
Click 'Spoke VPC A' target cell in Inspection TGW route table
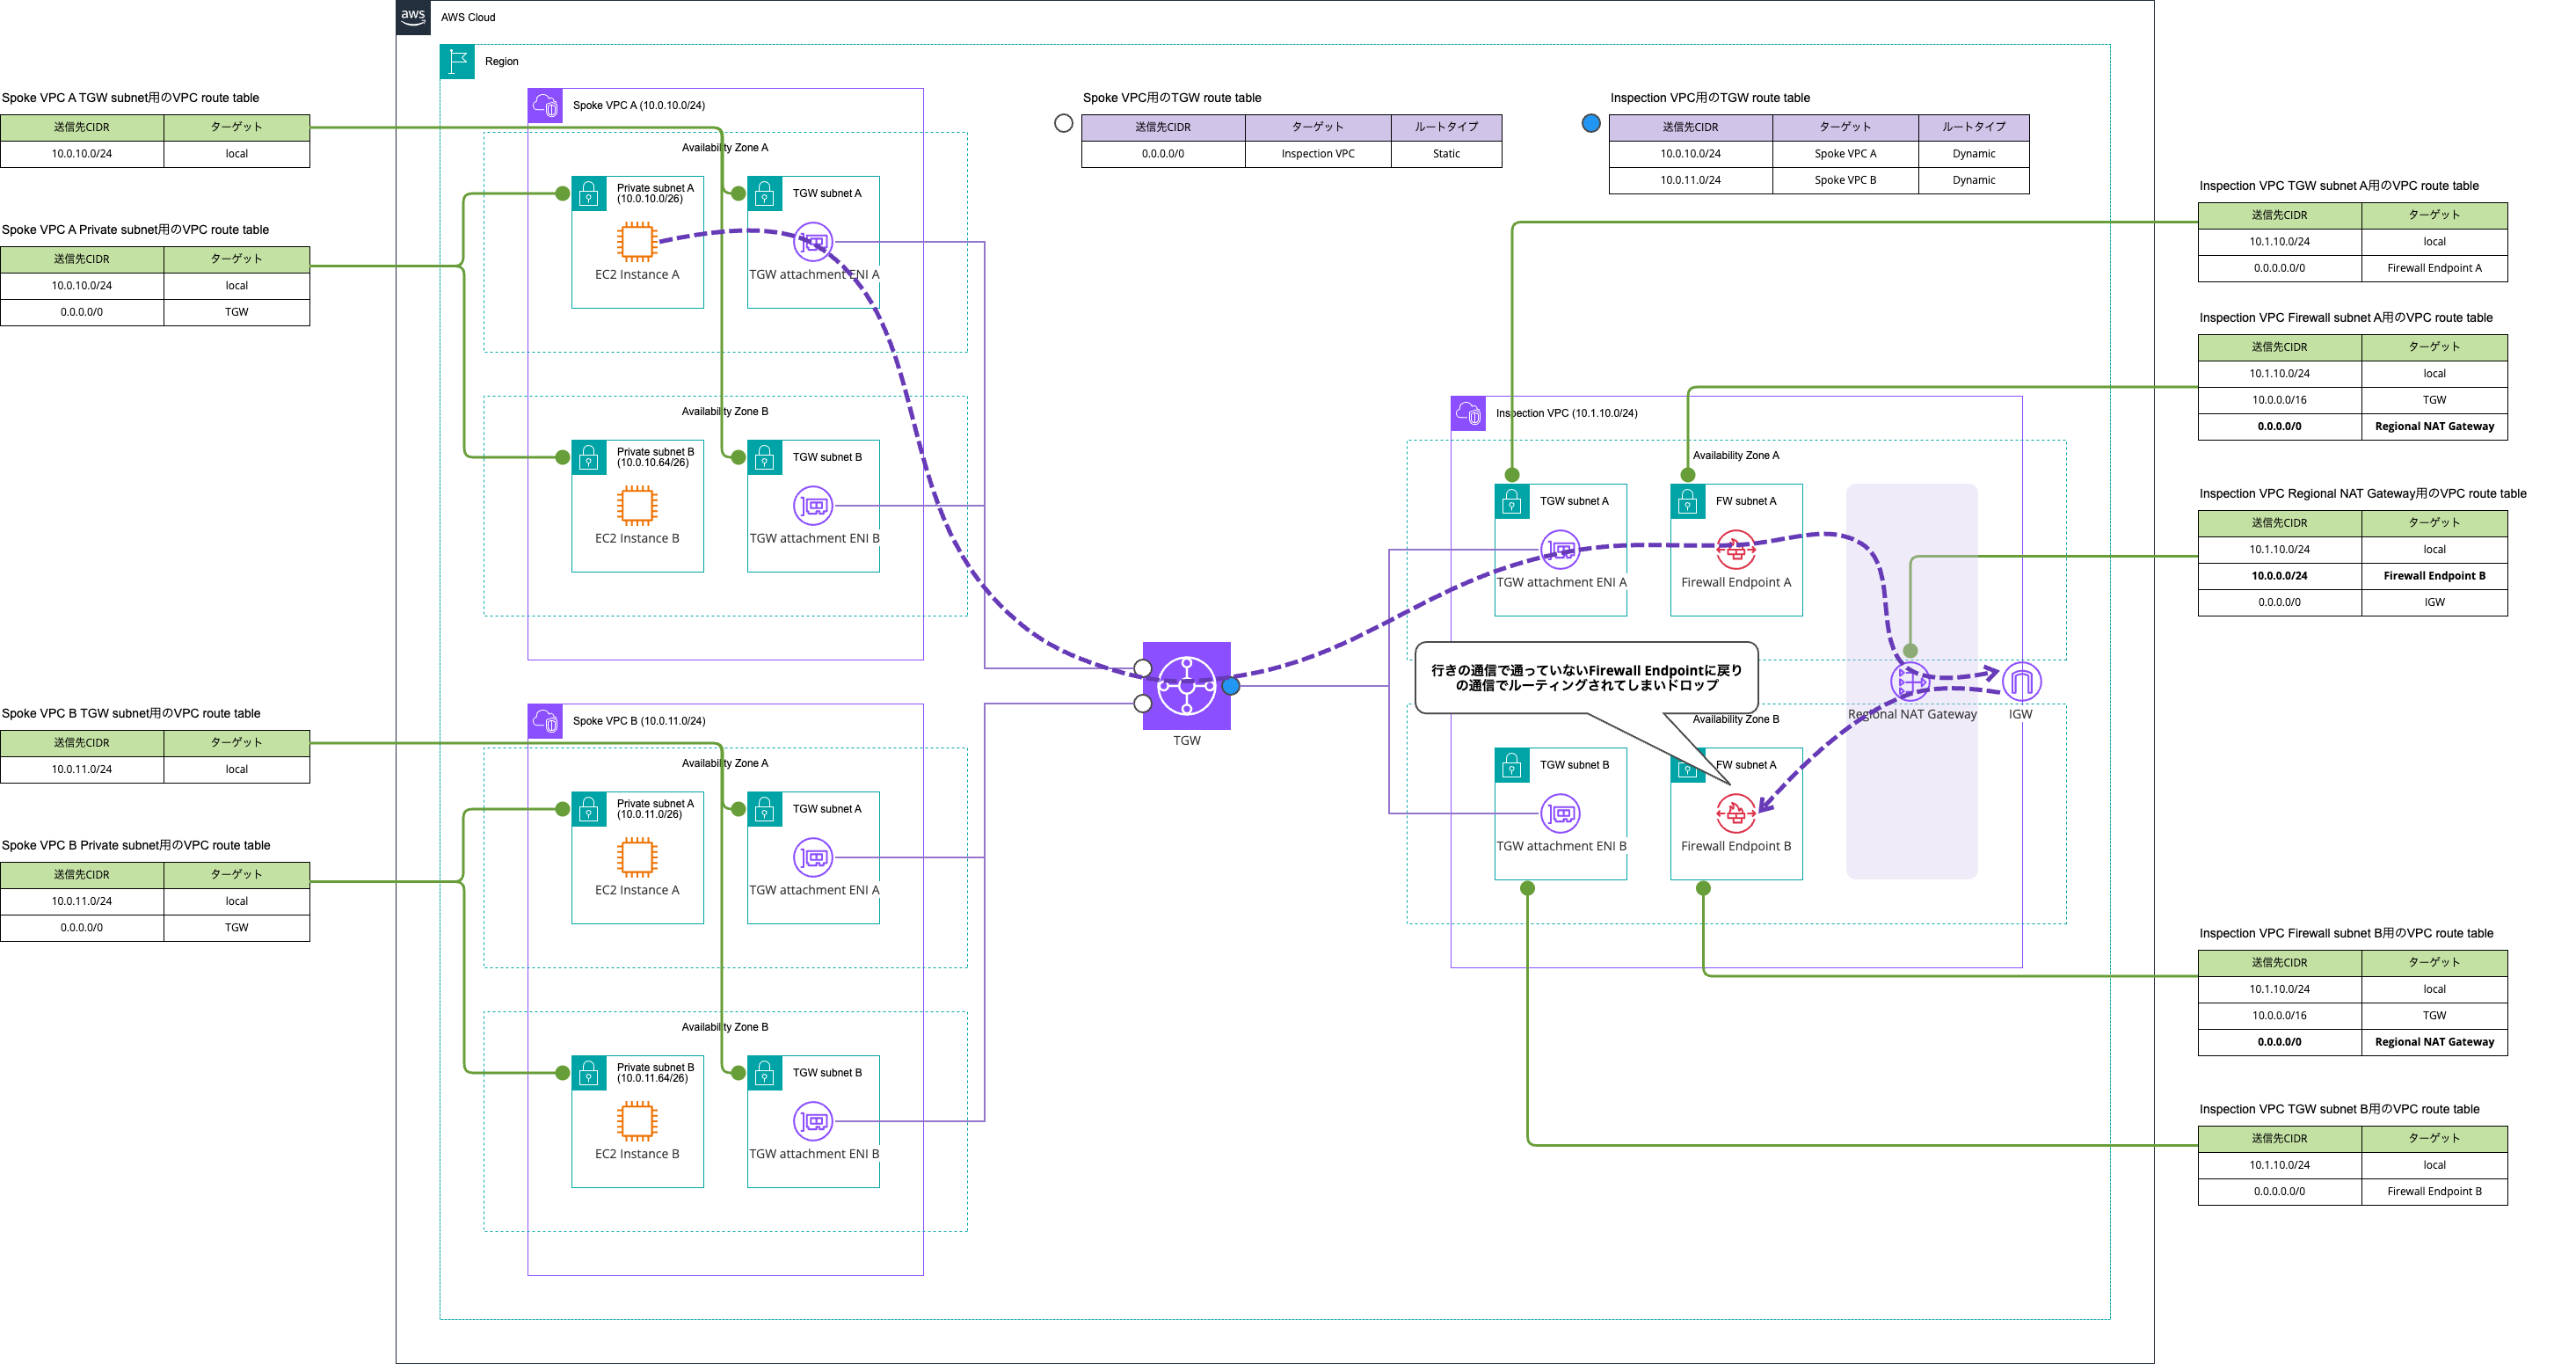[x=1845, y=154]
